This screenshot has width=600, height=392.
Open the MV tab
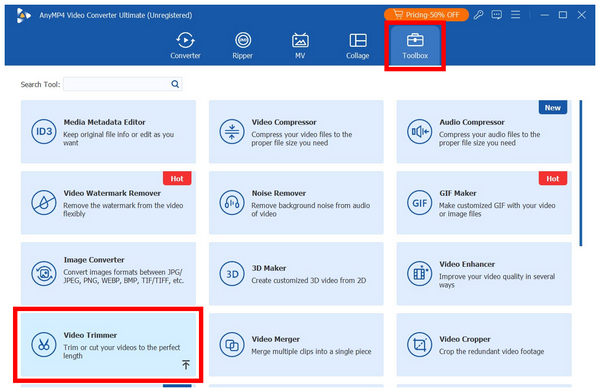300,46
